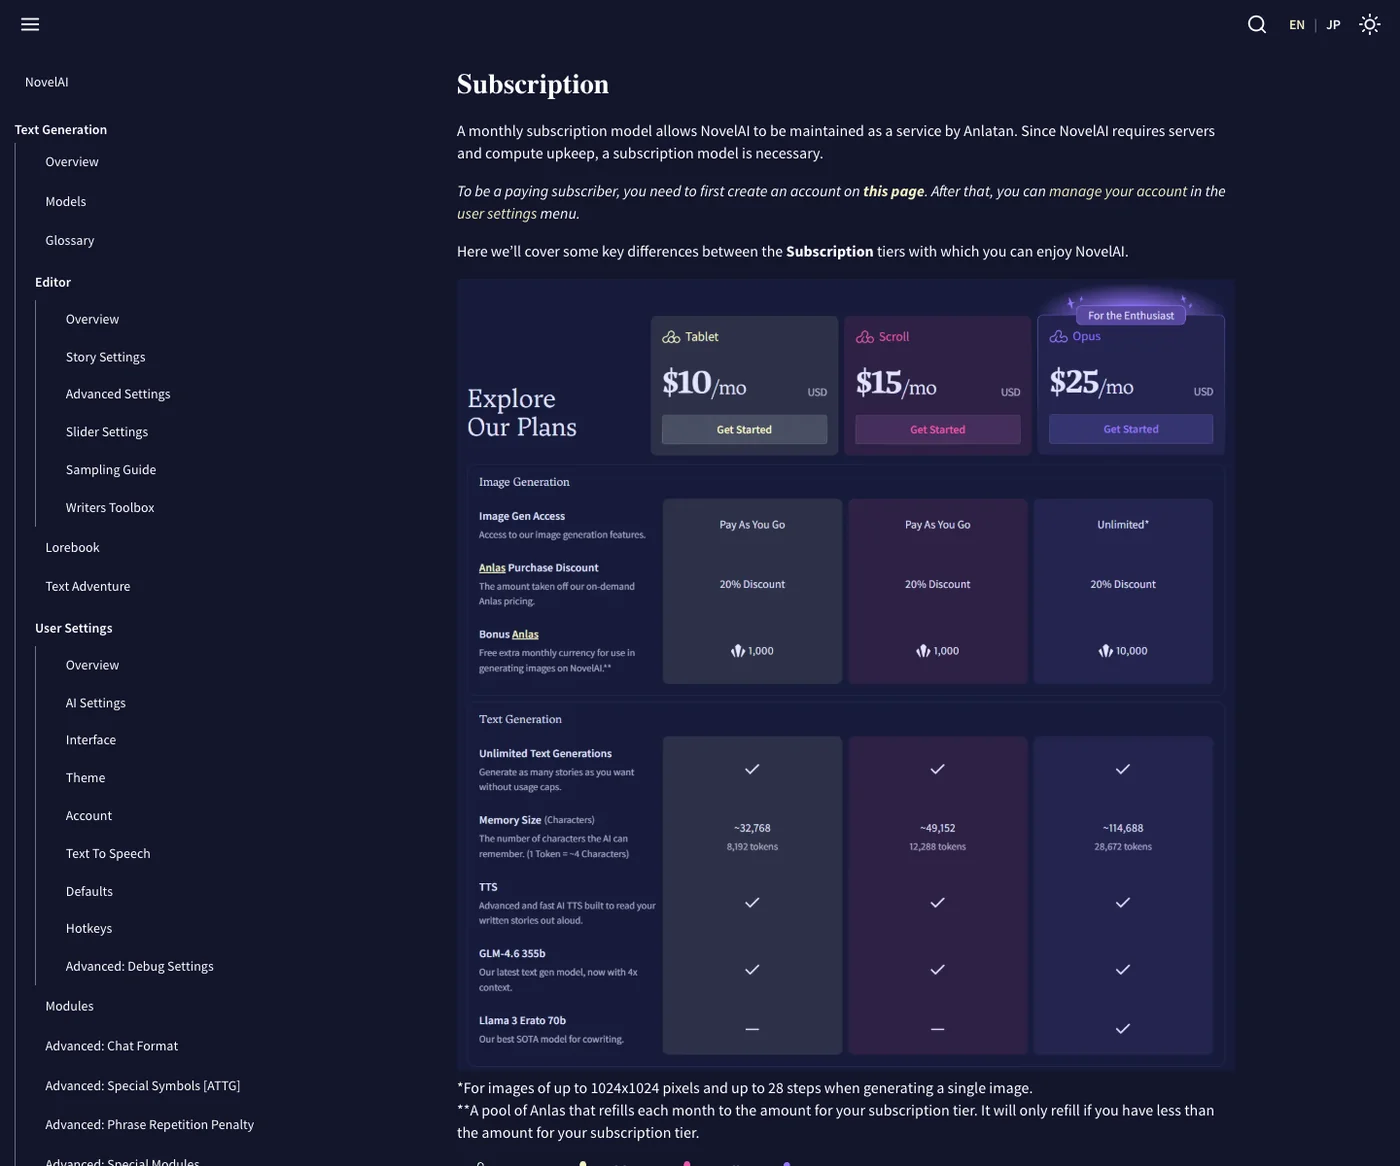Open the hamburger menu icon
1400x1166 pixels.
coord(30,24)
